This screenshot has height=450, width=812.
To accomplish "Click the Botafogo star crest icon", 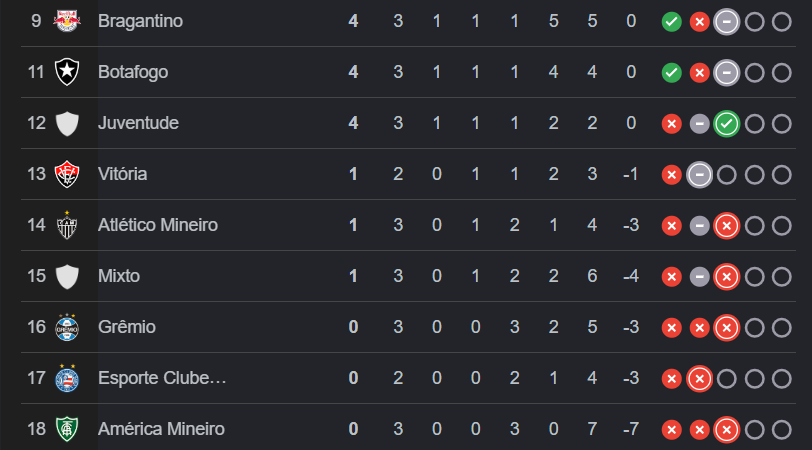I will [x=68, y=72].
